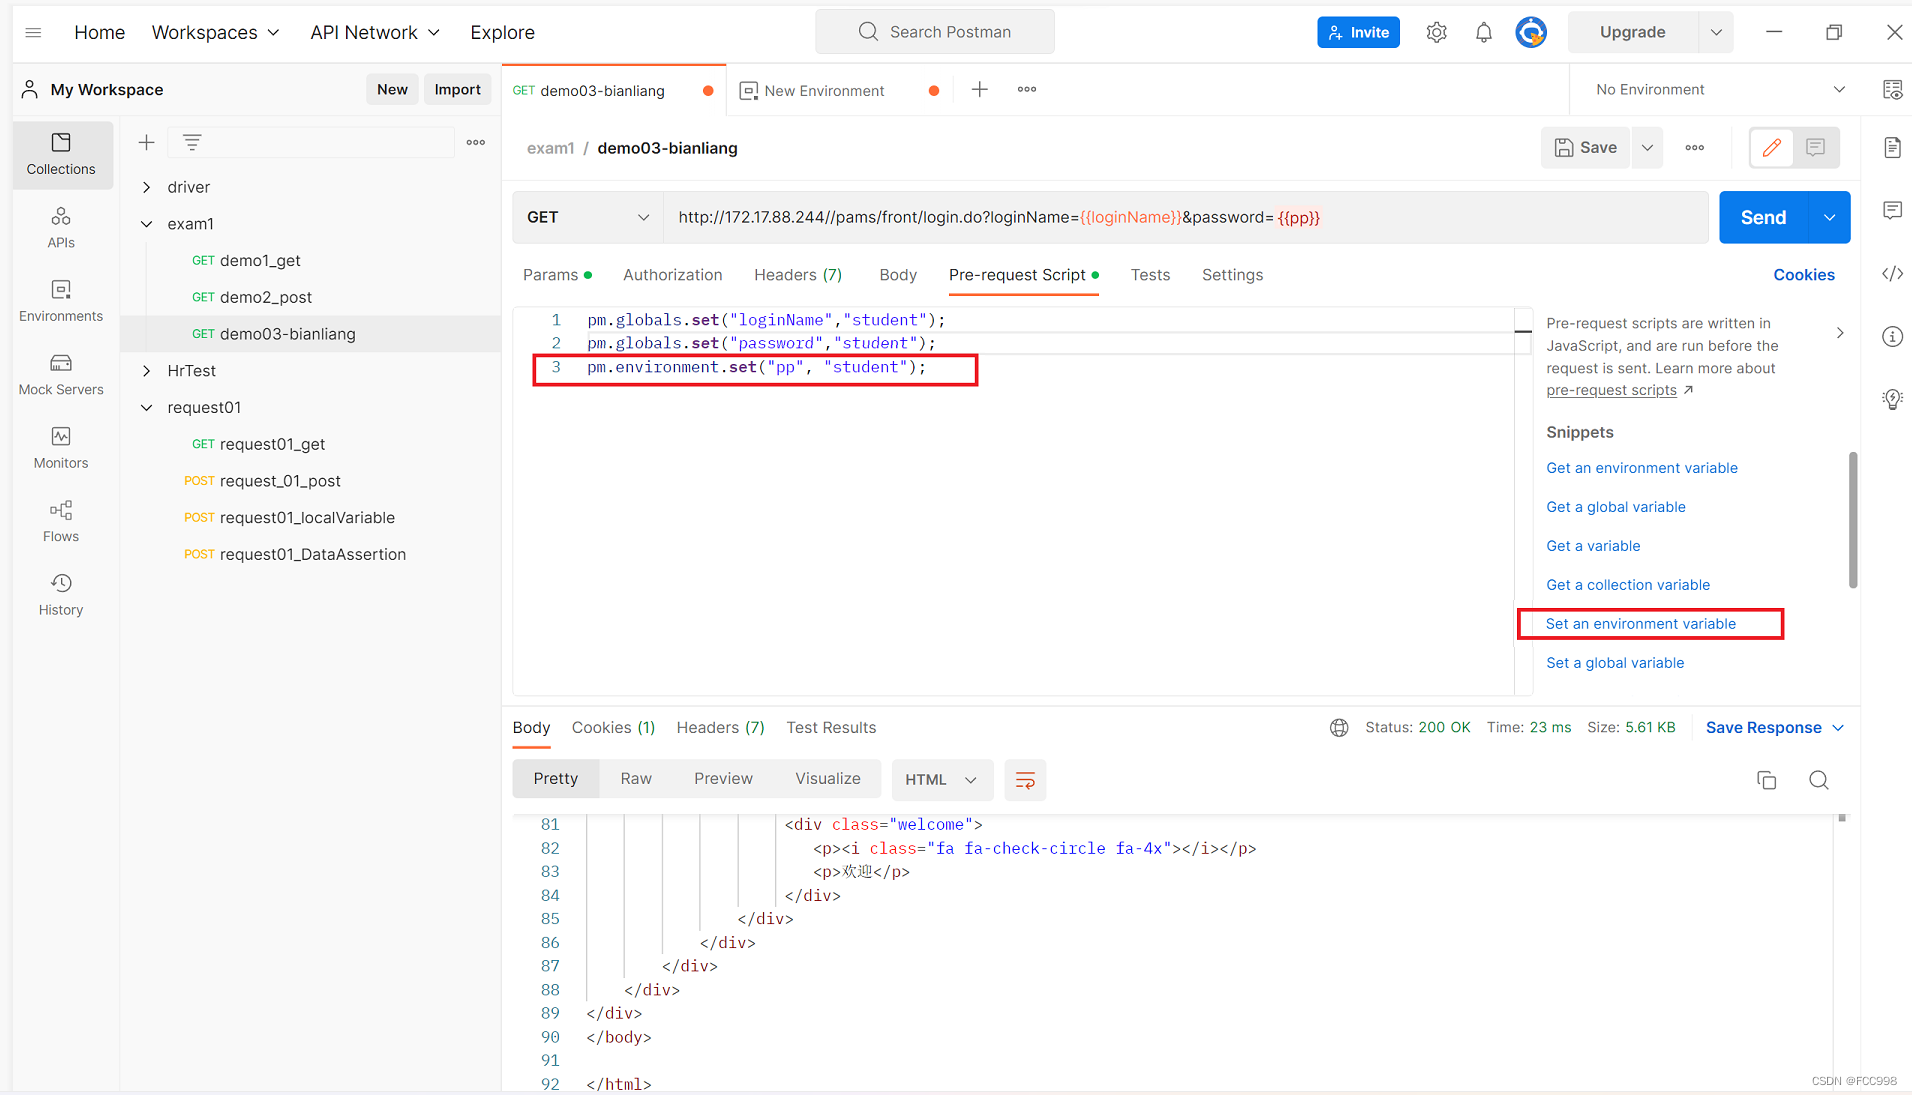Click the Send button
This screenshot has width=1912, height=1095.
pos(1763,217)
